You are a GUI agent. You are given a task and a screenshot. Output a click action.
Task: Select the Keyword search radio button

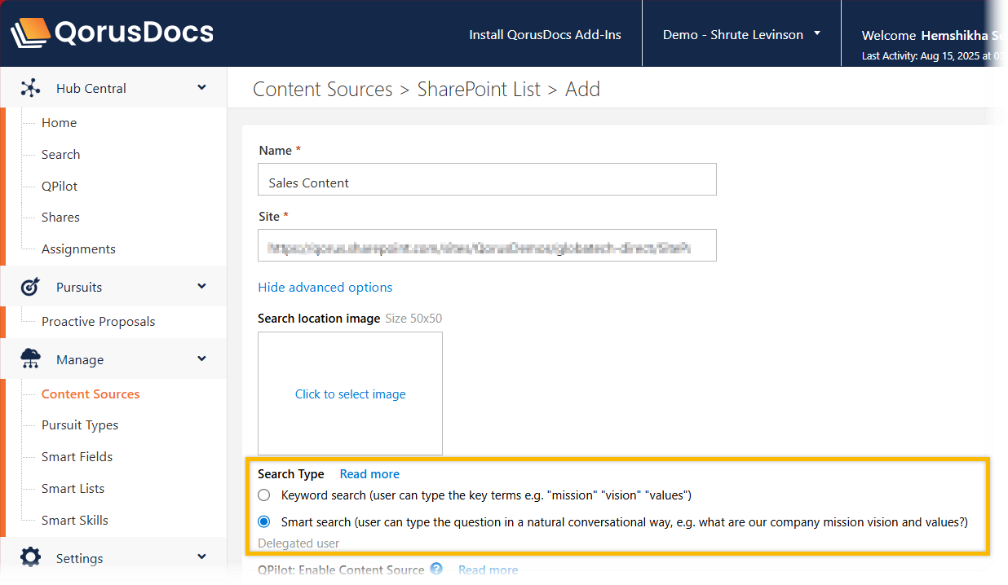tap(264, 495)
